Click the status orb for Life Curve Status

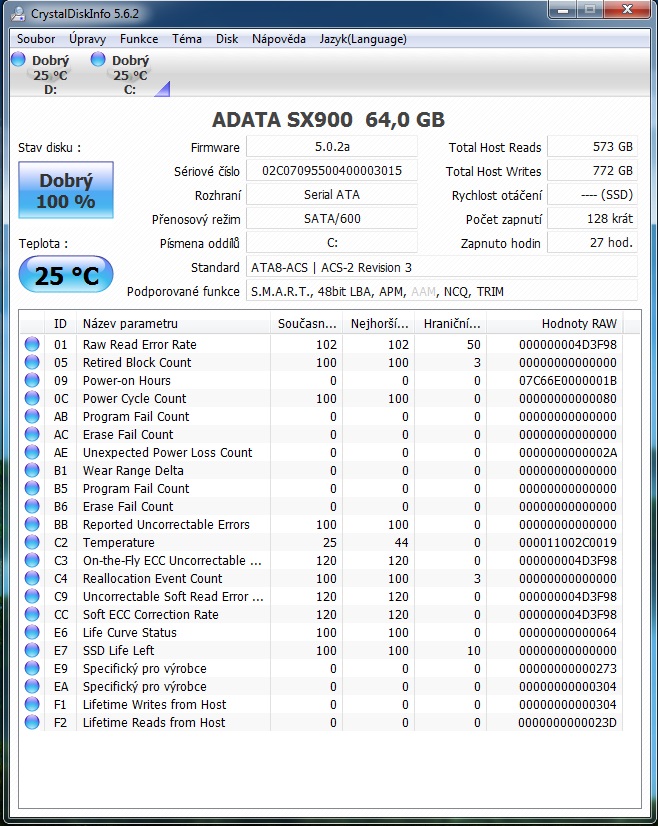coord(32,632)
